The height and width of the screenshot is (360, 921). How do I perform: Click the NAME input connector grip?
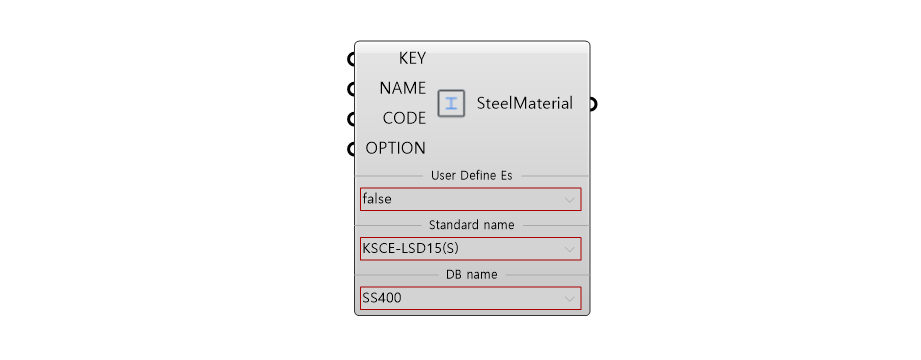click(351, 89)
